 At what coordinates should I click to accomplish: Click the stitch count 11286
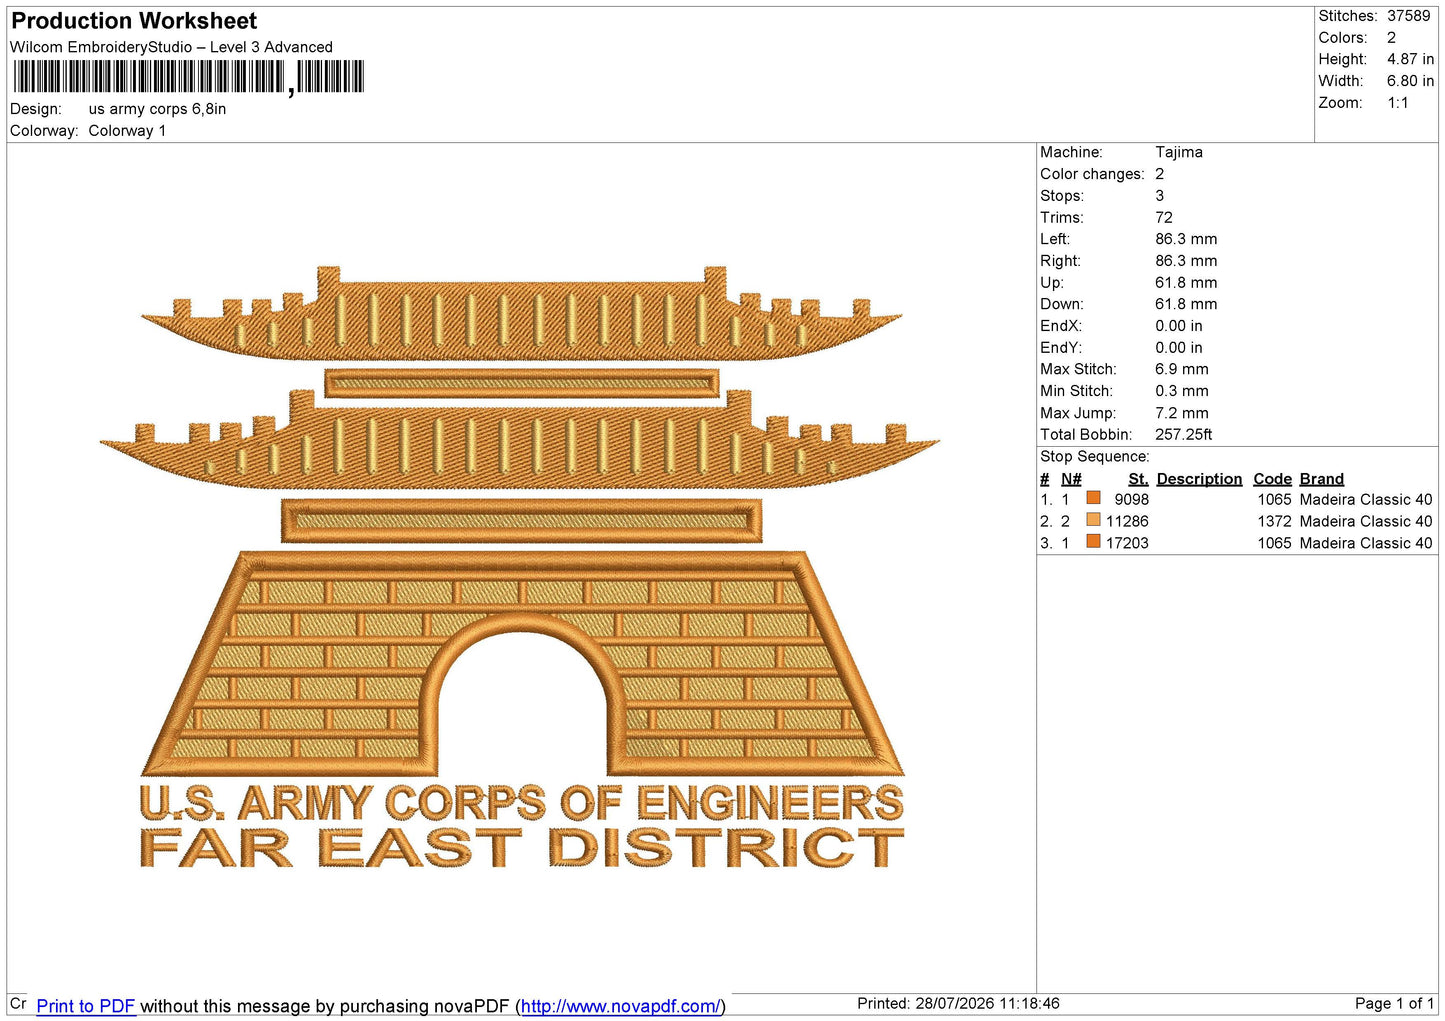[x=1127, y=521]
